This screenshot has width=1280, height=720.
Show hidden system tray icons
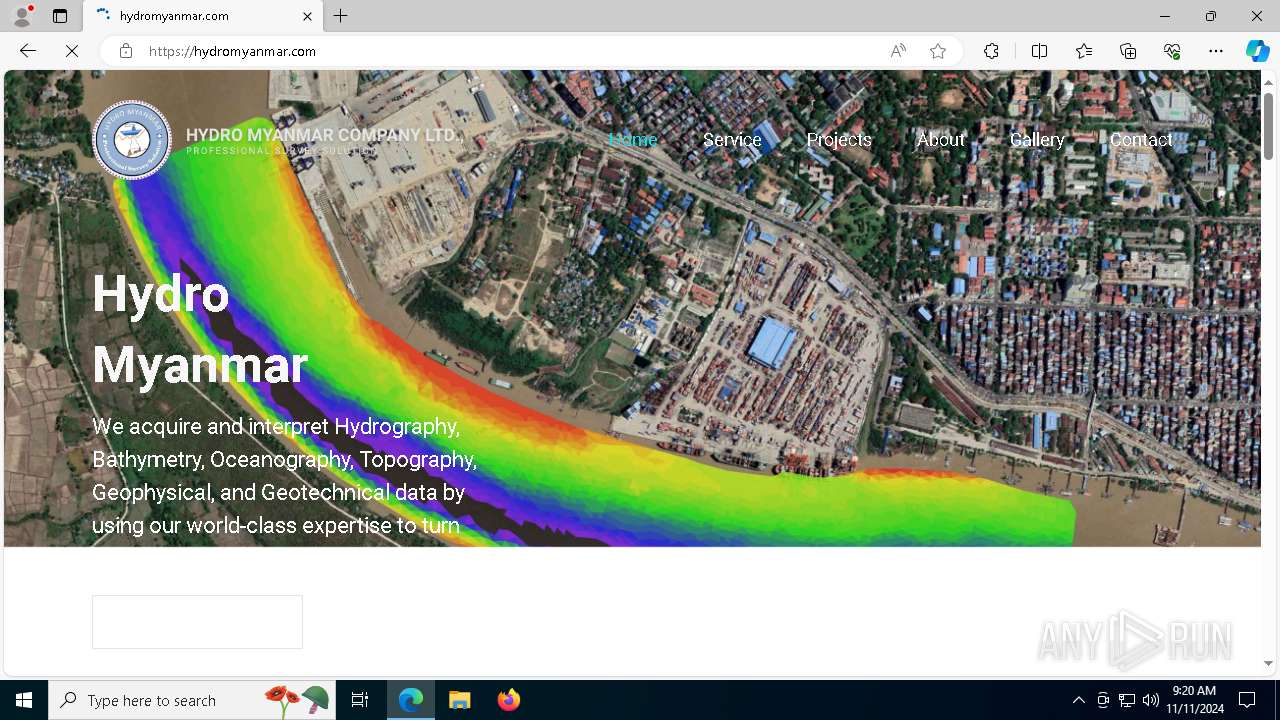click(x=1078, y=700)
